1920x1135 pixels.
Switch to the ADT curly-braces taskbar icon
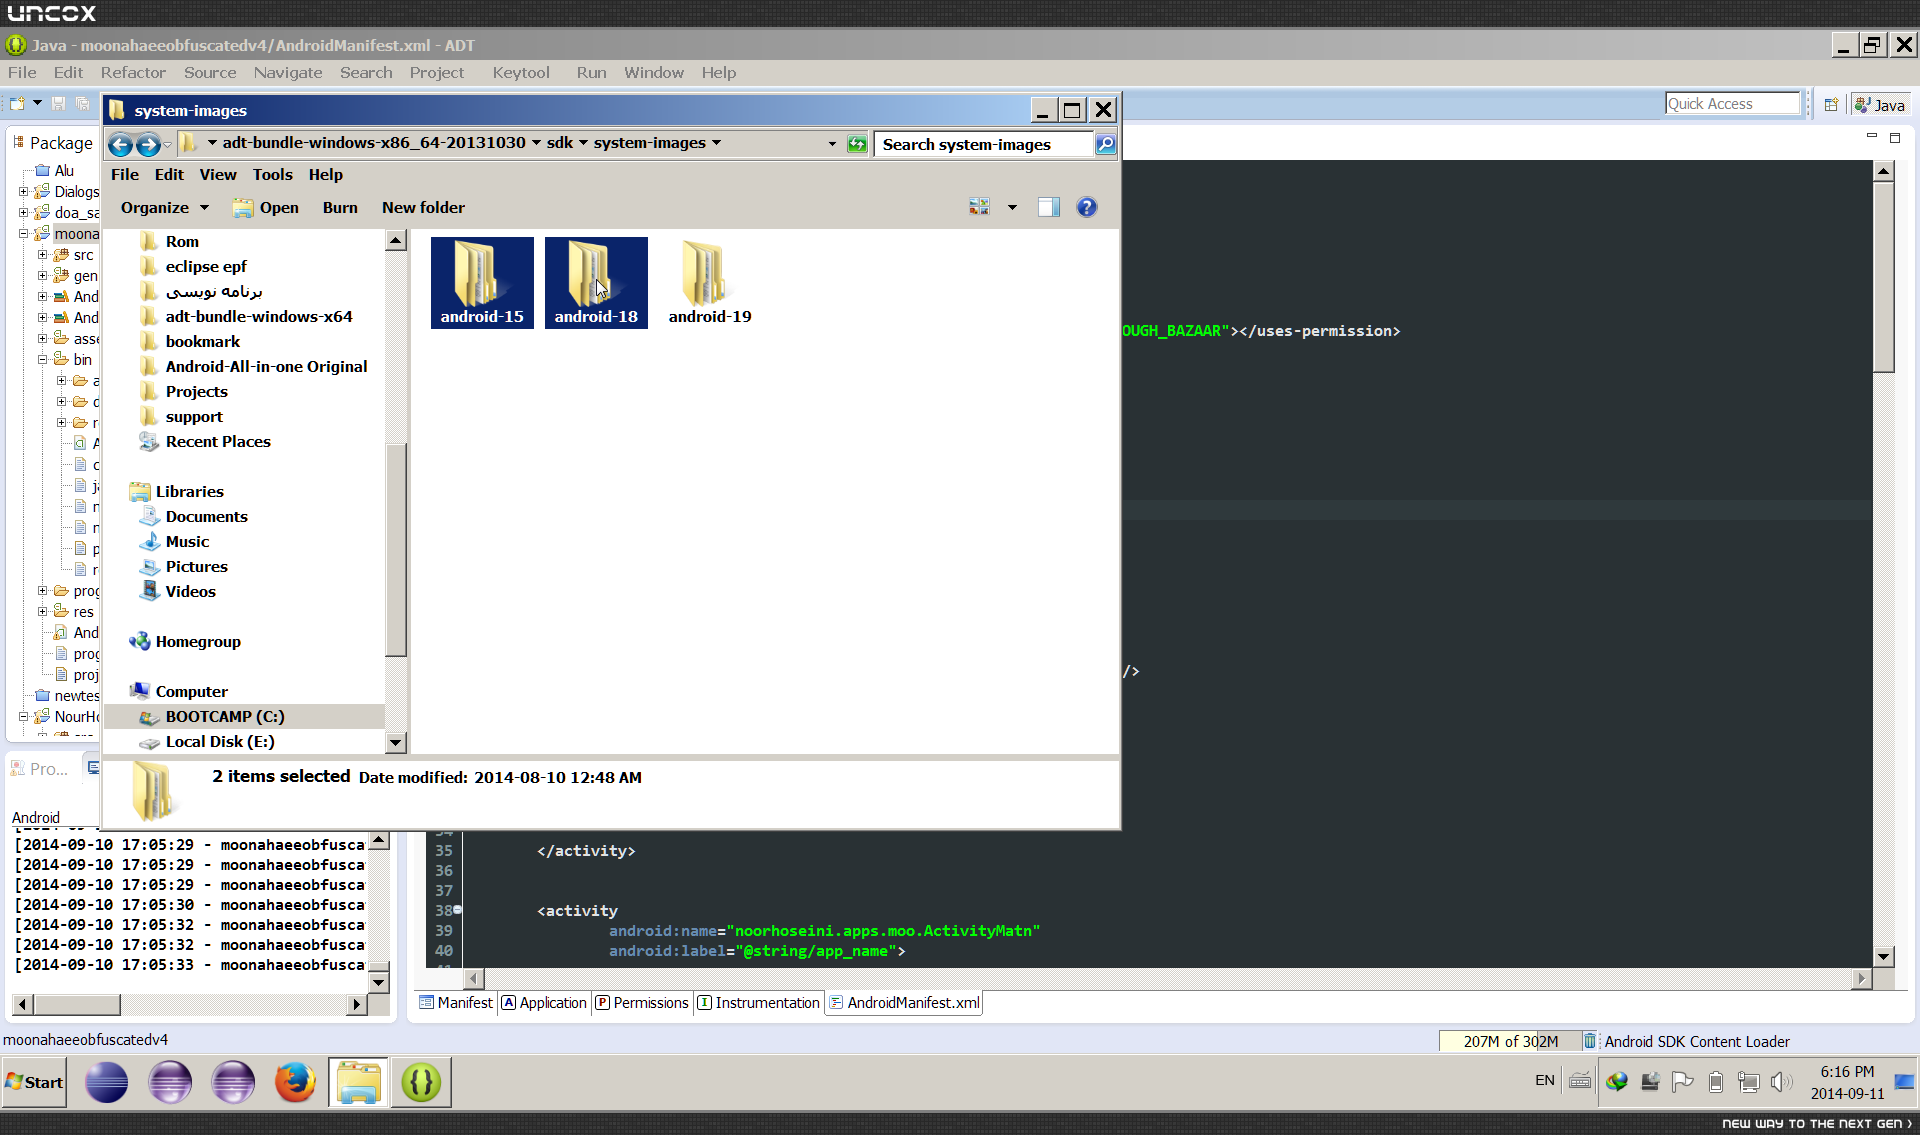pyautogui.click(x=421, y=1082)
